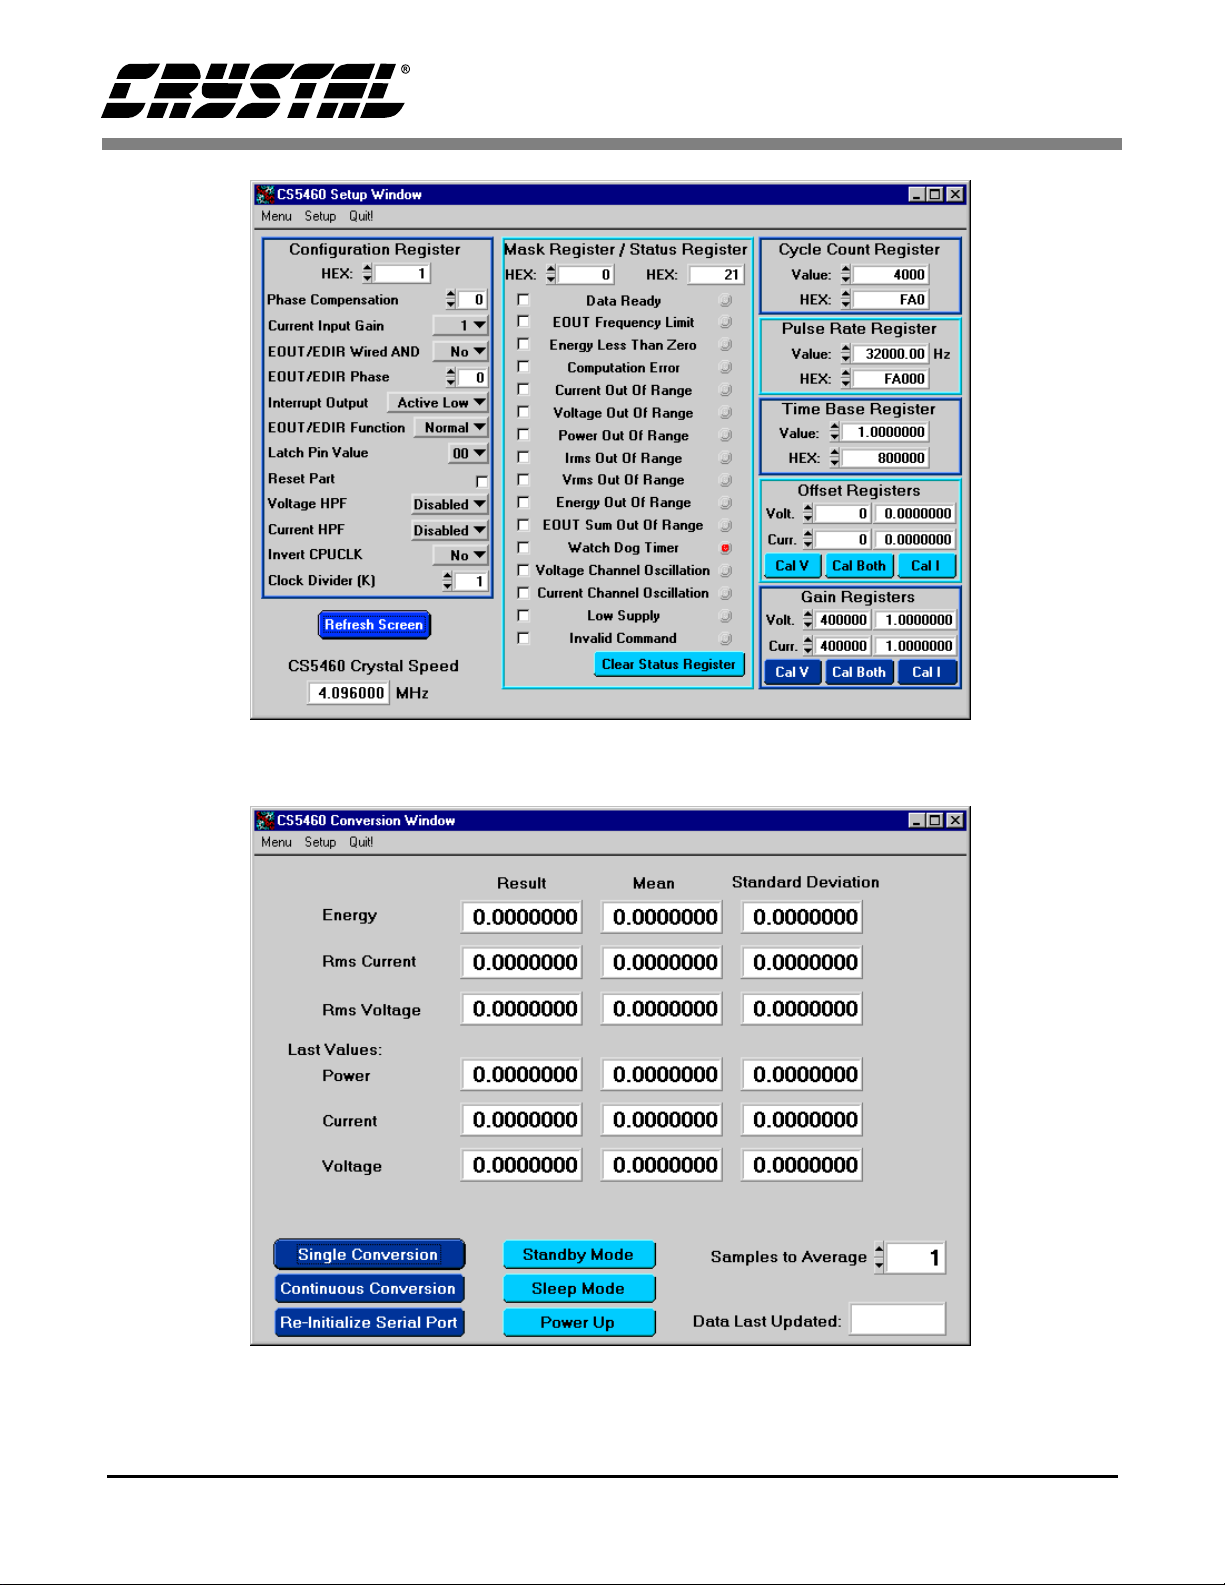Viewport: 1225px width, 1585px height.
Task: Check the Invalid Command mask checkbox
Action: [x=523, y=637]
